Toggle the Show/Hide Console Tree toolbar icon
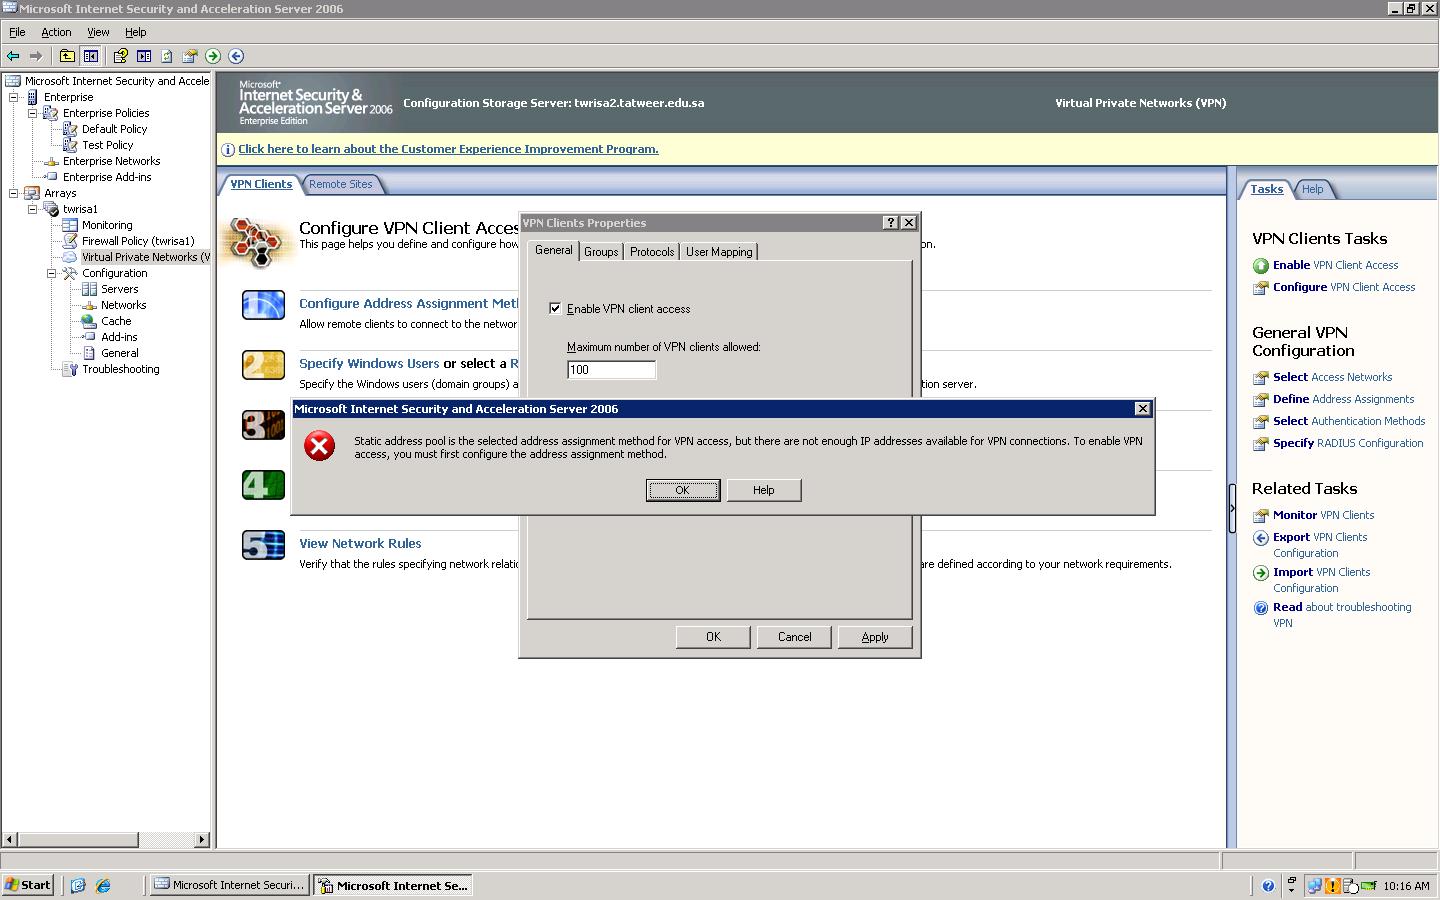 pos(91,56)
